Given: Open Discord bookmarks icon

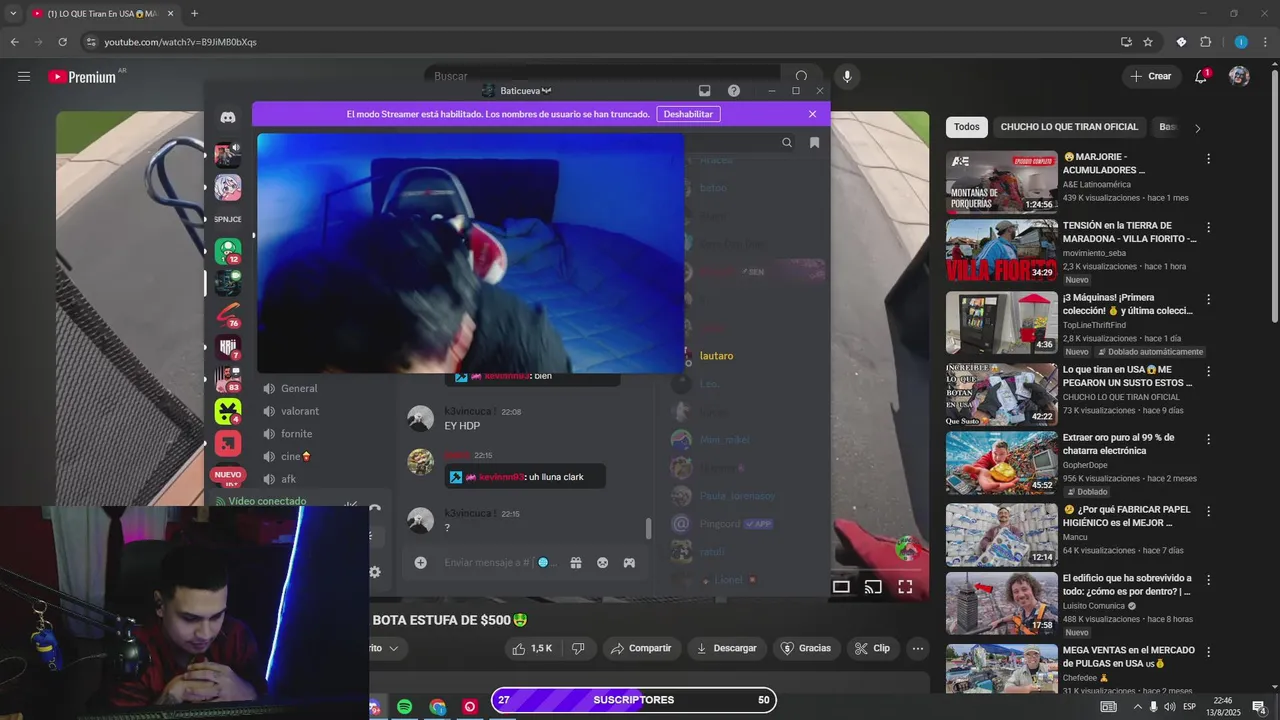Looking at the screenshot, I should coord(814,143).
